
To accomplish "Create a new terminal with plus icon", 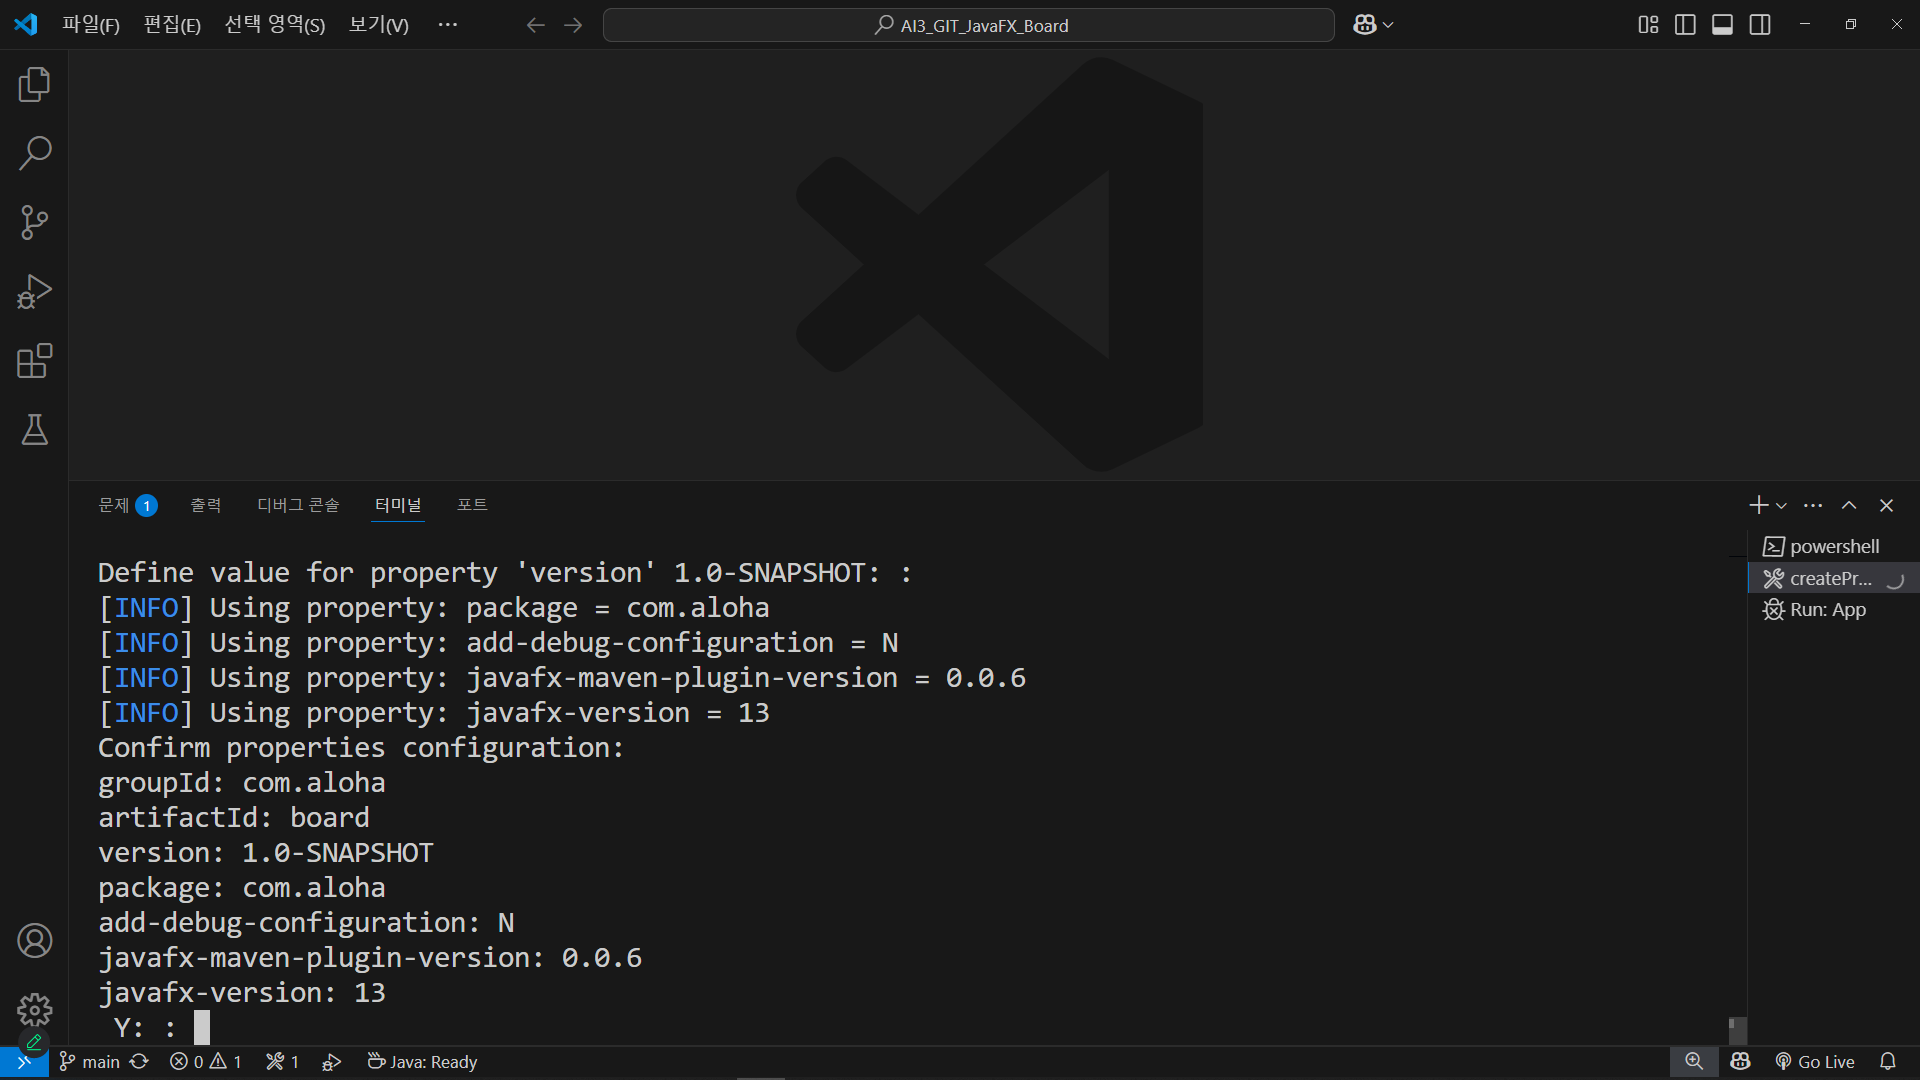I will coord(1759,506).
